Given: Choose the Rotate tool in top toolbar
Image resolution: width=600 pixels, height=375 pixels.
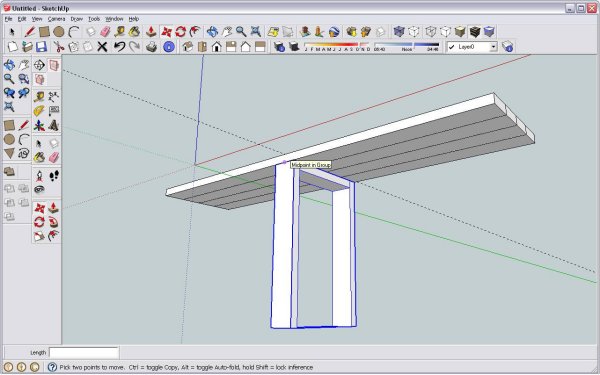Looking at the screenshot, I should point(181,32).
